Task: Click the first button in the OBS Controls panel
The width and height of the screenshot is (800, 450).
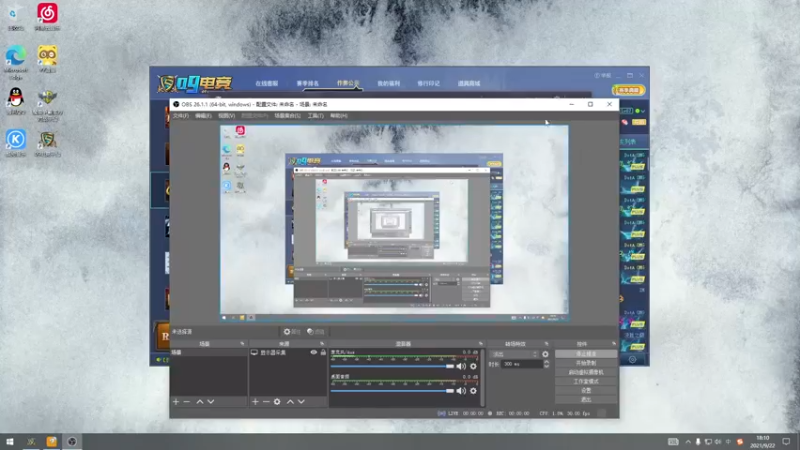Action: click(586, 354)
